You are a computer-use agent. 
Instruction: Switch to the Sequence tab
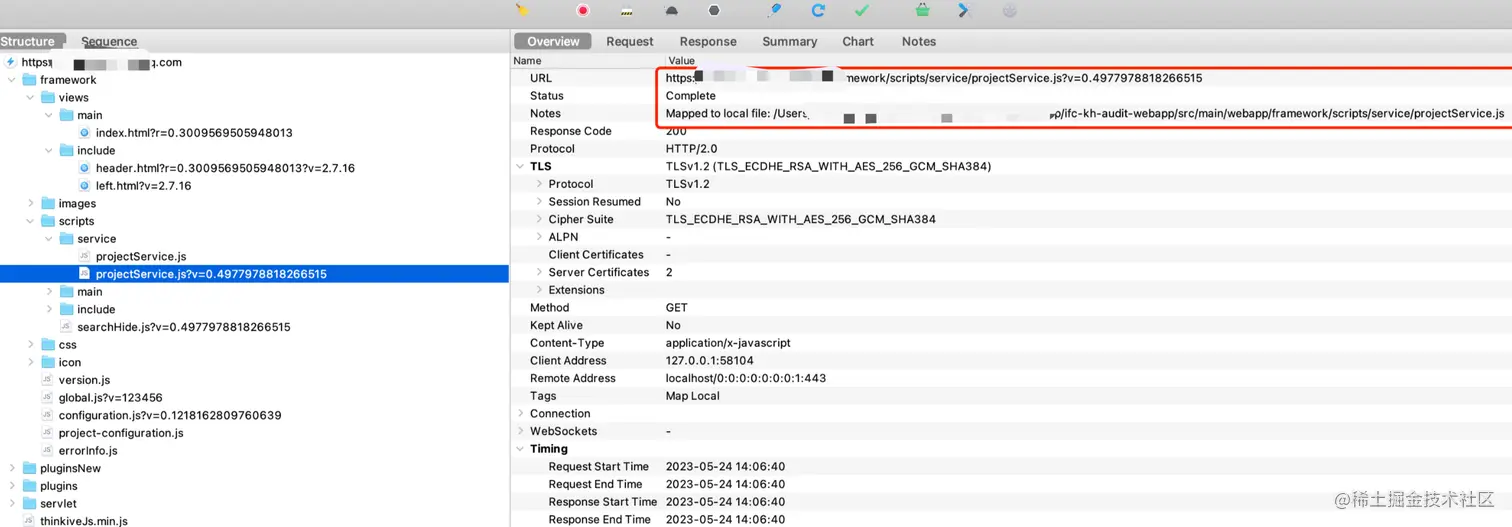point(109,41)
